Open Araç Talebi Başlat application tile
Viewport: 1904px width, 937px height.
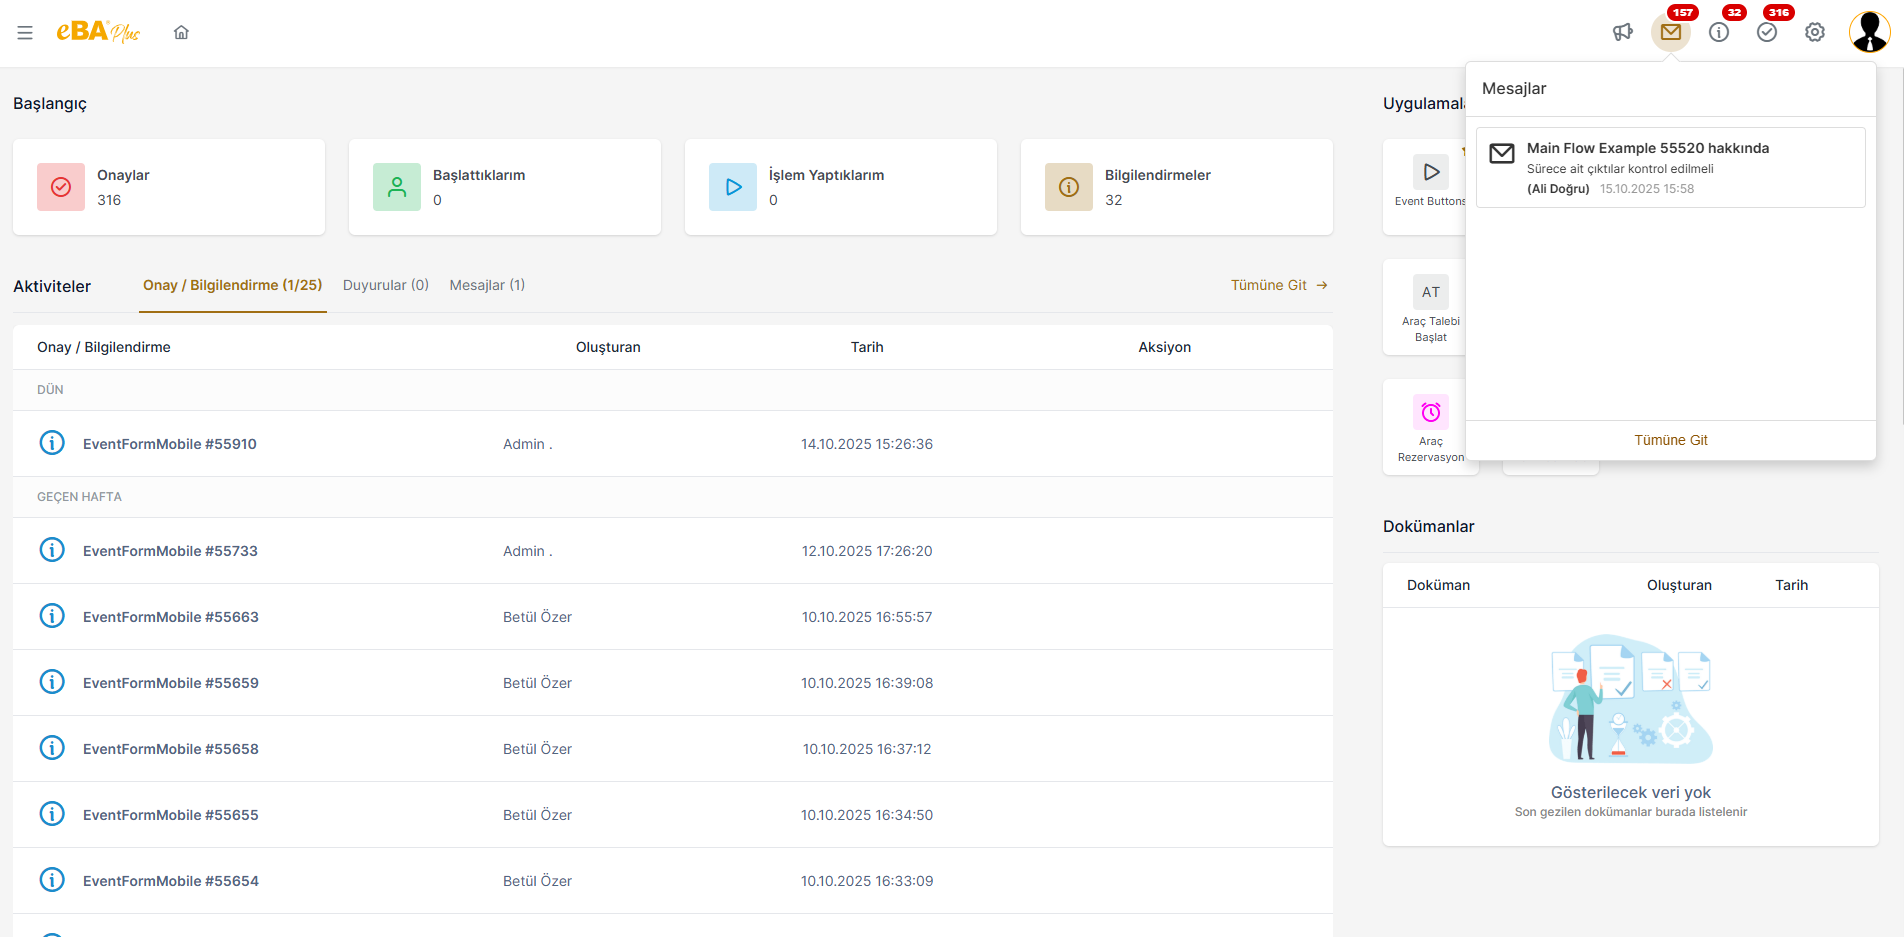tap(1430, 308)
